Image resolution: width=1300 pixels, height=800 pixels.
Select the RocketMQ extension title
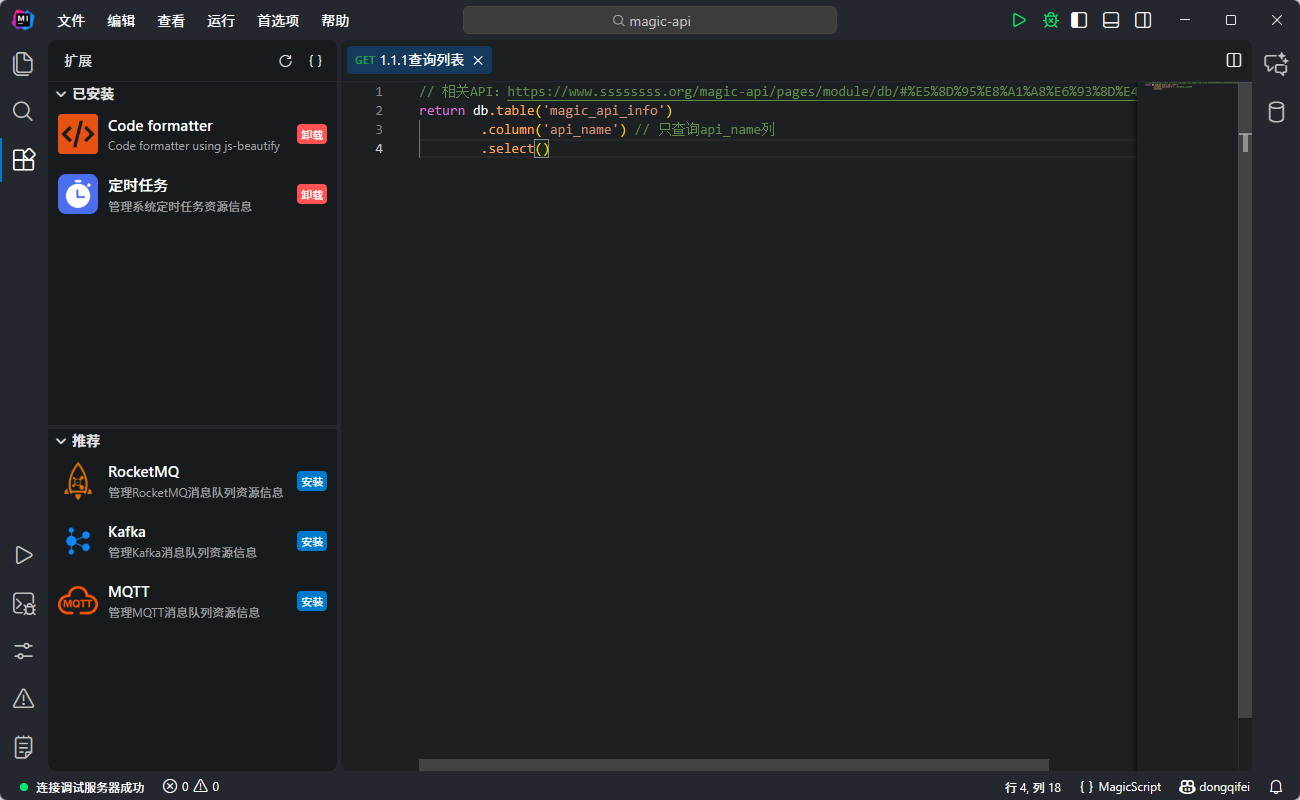click(x=144, y=472)
